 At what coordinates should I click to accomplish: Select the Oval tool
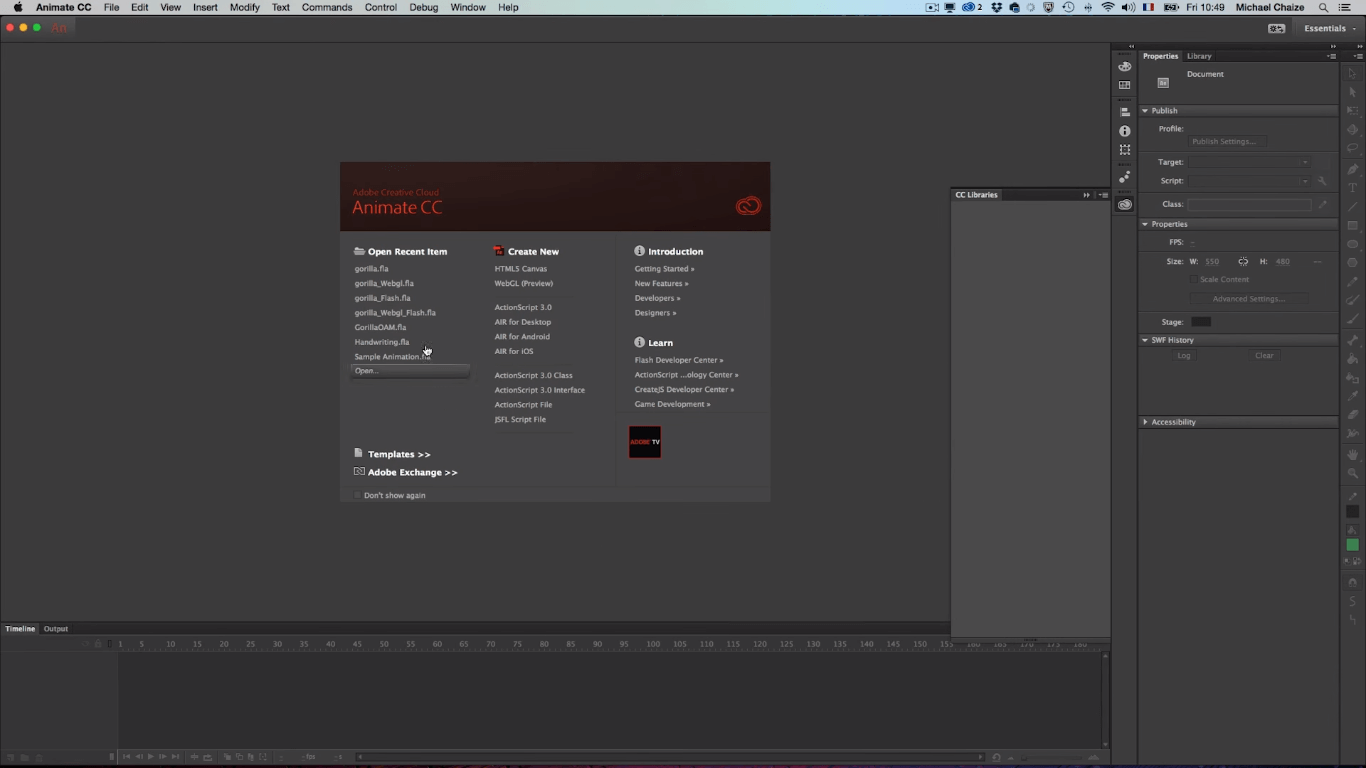pyautogui.click(x=1353, y=244)
